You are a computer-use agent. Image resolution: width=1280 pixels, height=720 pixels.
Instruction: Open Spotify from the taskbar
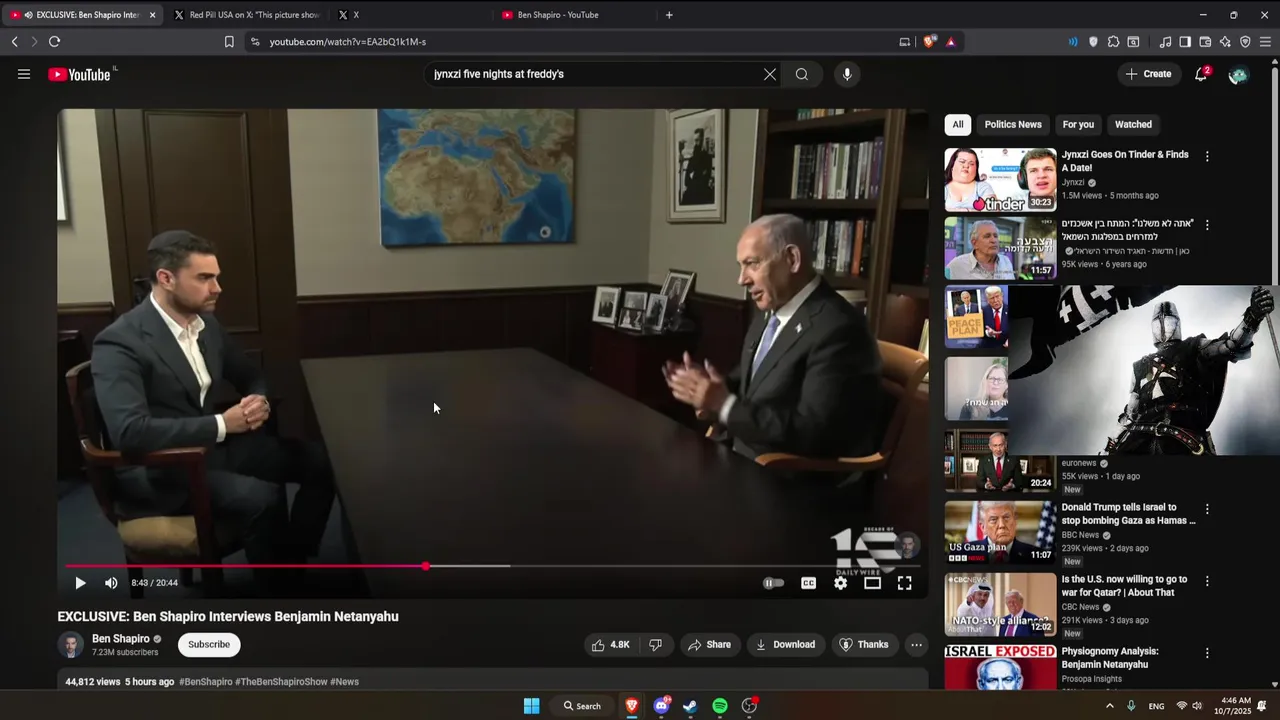pos(720,706)
